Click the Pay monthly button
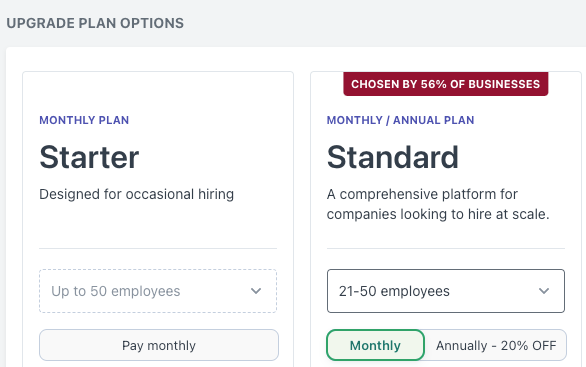Viewport: 586px width, 367px height. tap(159, 345)
